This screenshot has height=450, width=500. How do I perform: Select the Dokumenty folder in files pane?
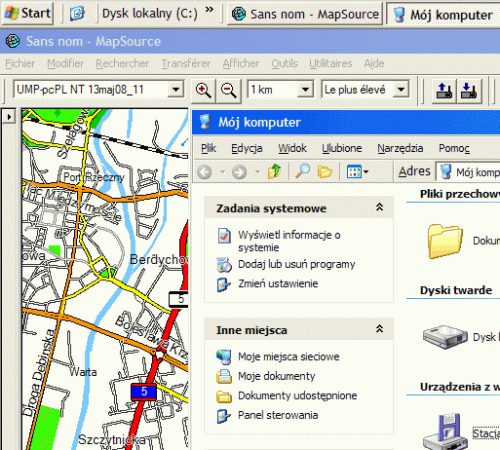tap(445, 241)
